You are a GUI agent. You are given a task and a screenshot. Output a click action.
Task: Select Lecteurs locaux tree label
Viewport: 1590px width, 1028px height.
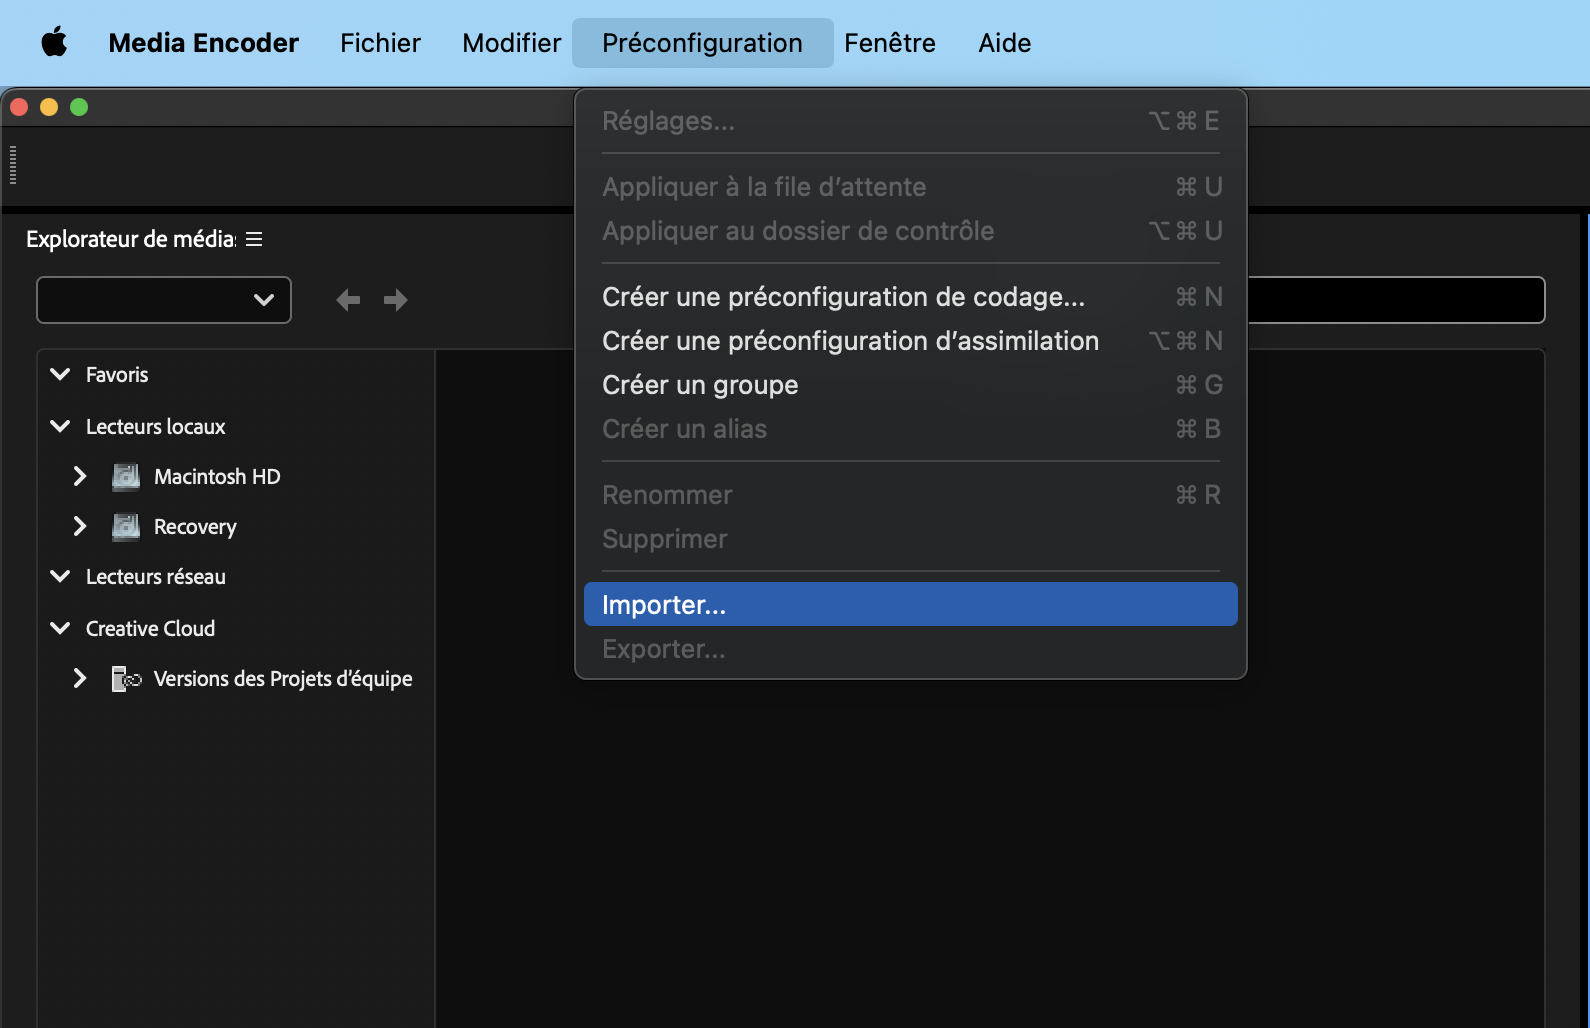(x=156, y=427)
